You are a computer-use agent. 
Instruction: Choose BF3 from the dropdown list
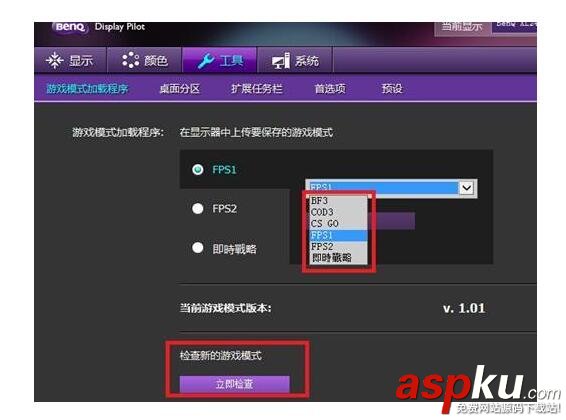pos(338,201)
